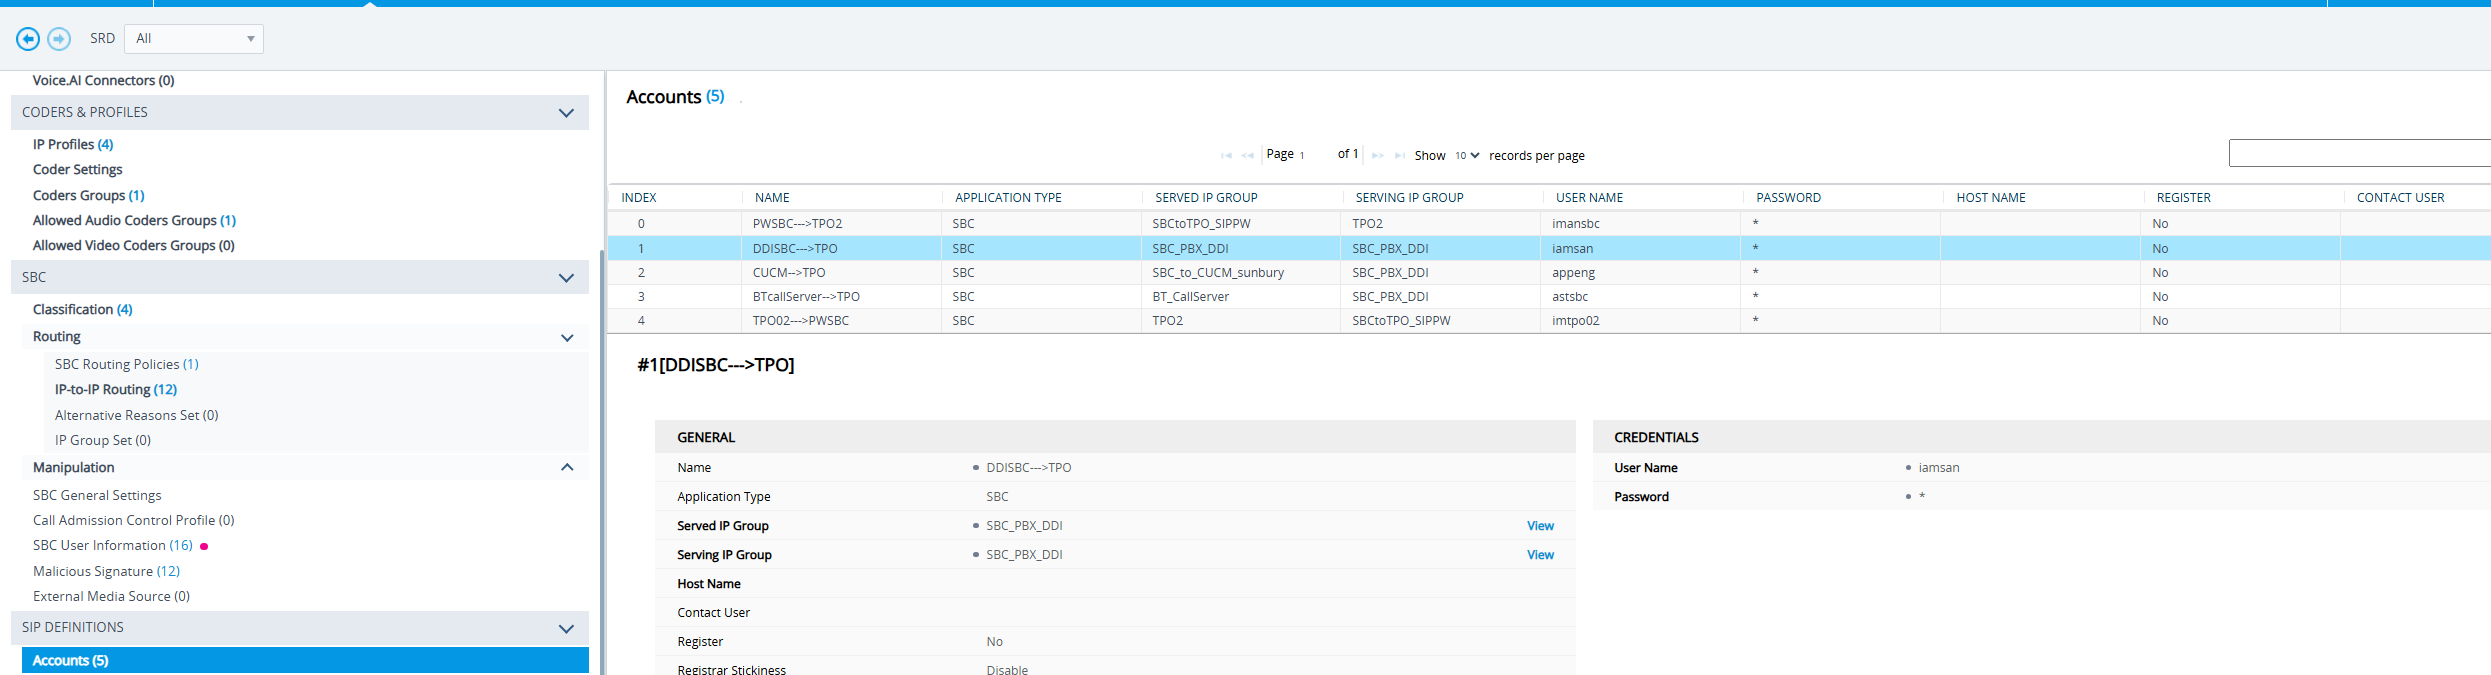The image size is (2491, 675).
Task: Click the back navigation arrow icon
Action: [28, 39]
